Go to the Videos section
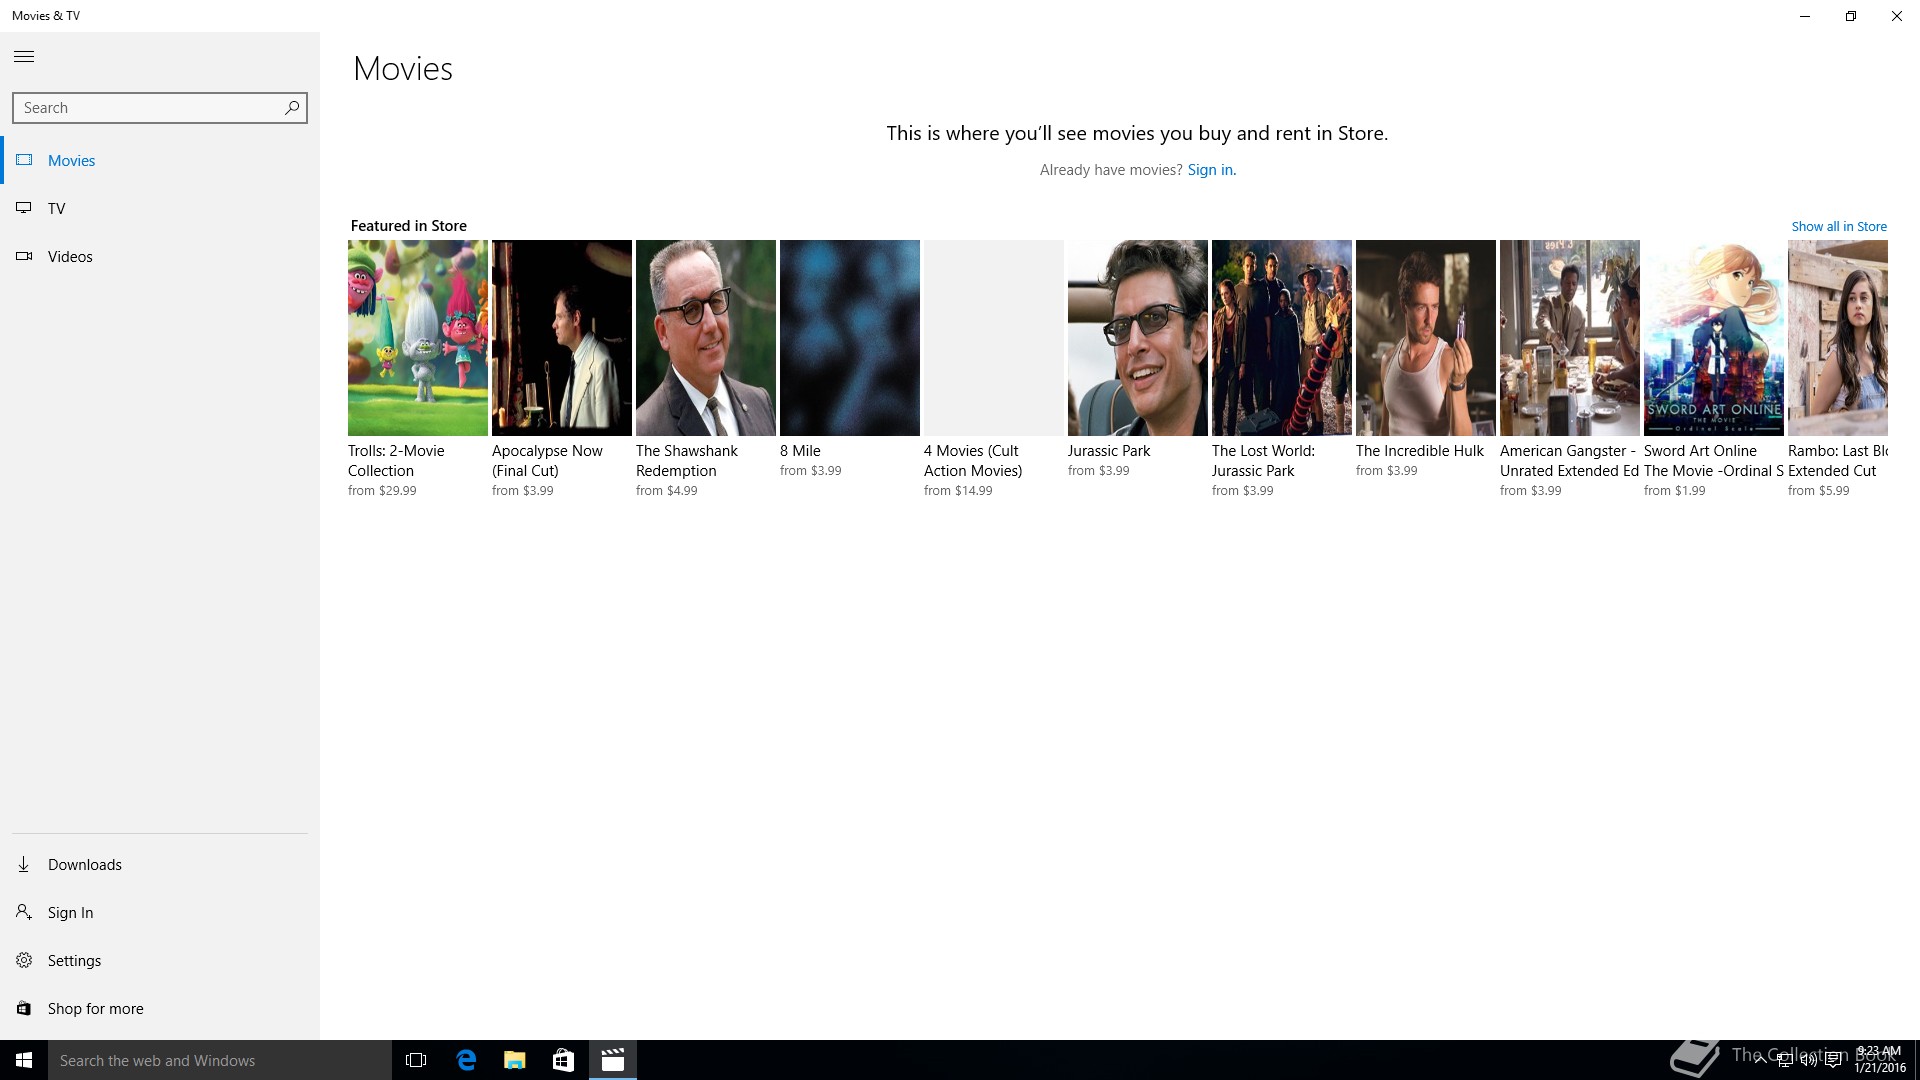The image size is (1920, 1080). click(160, 256)
